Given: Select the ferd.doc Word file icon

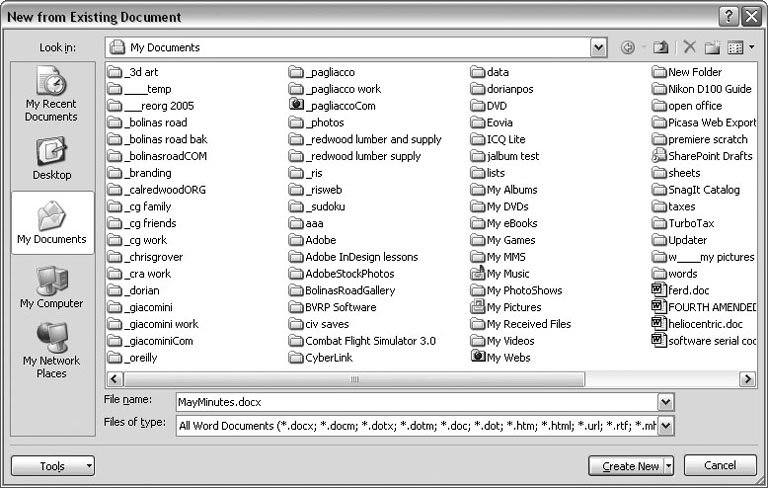Looking at the screenshot, I should pos(659,290).
